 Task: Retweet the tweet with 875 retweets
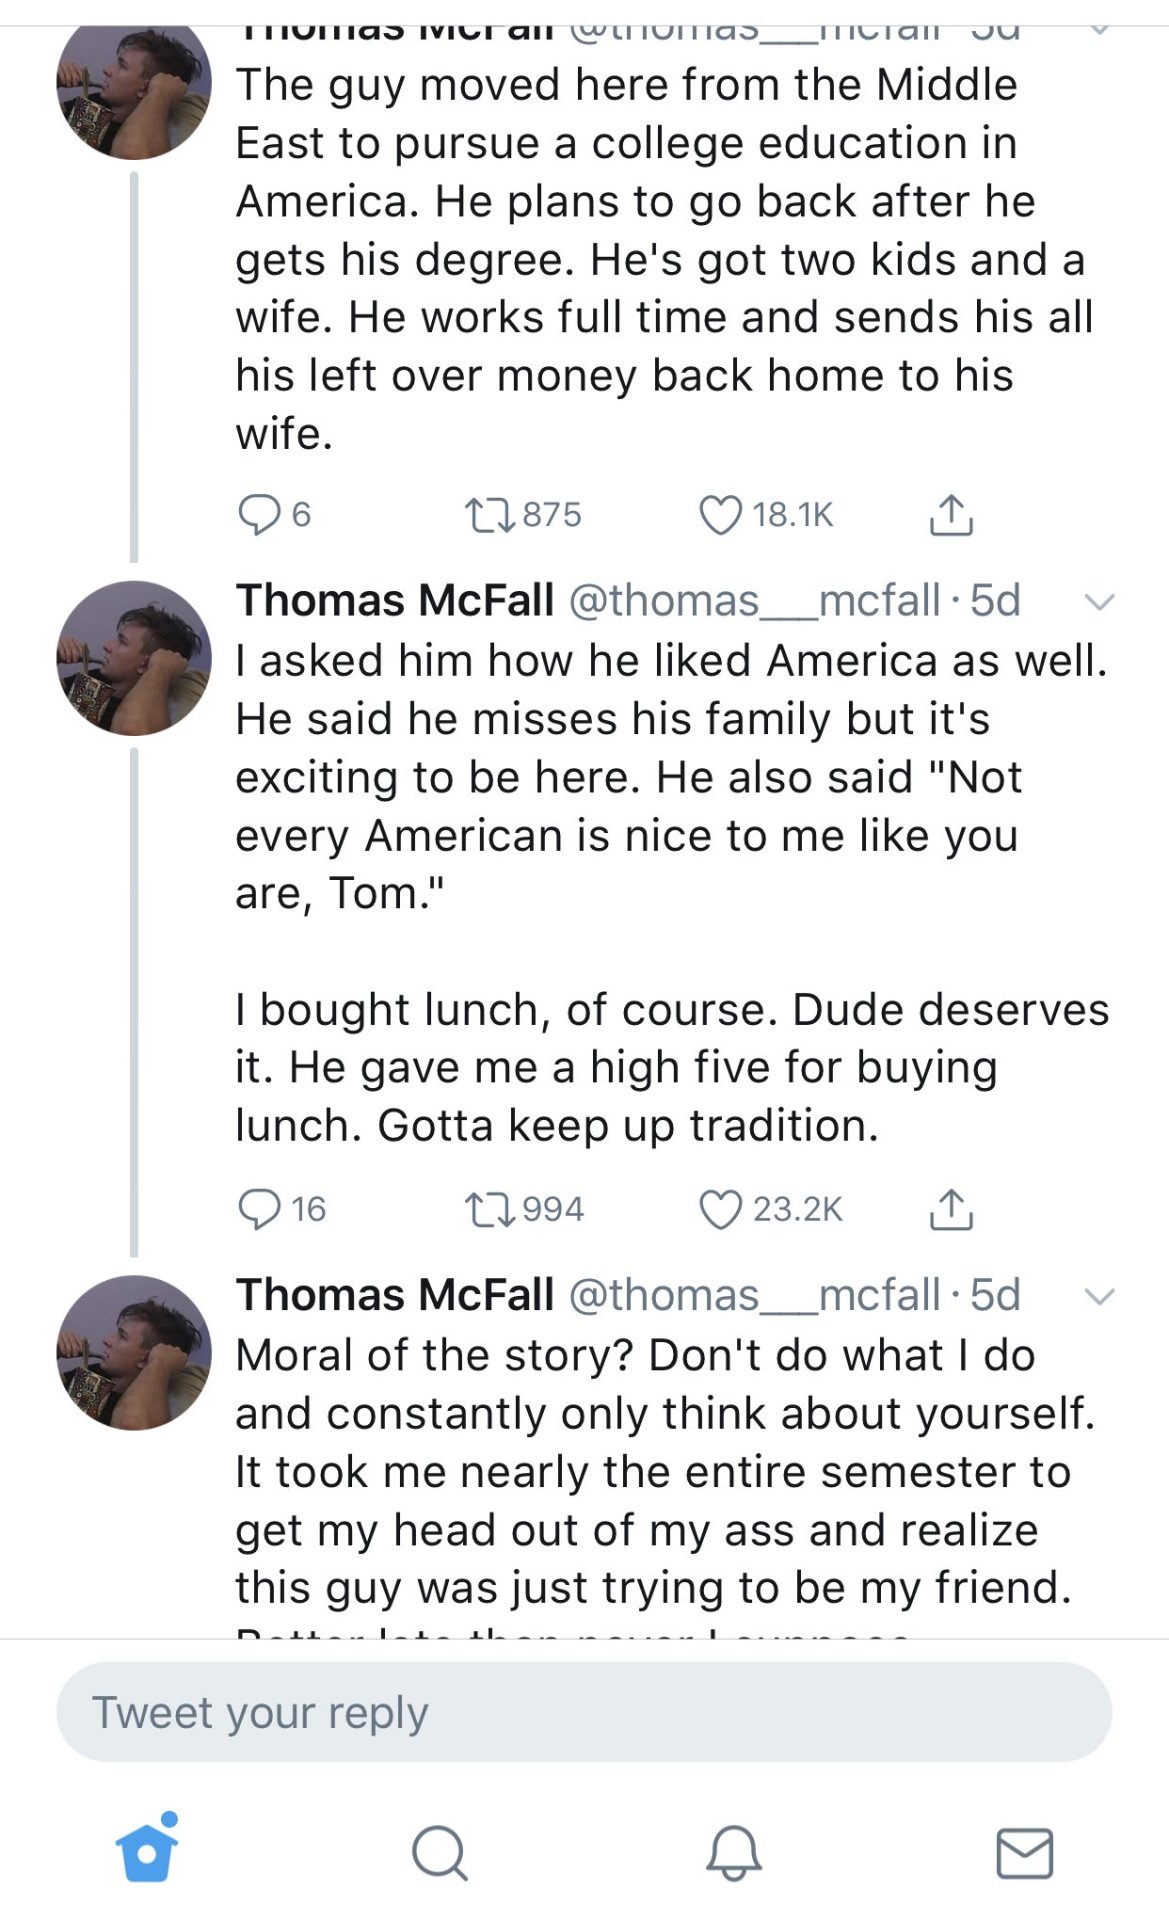click(x=489, y=515)
